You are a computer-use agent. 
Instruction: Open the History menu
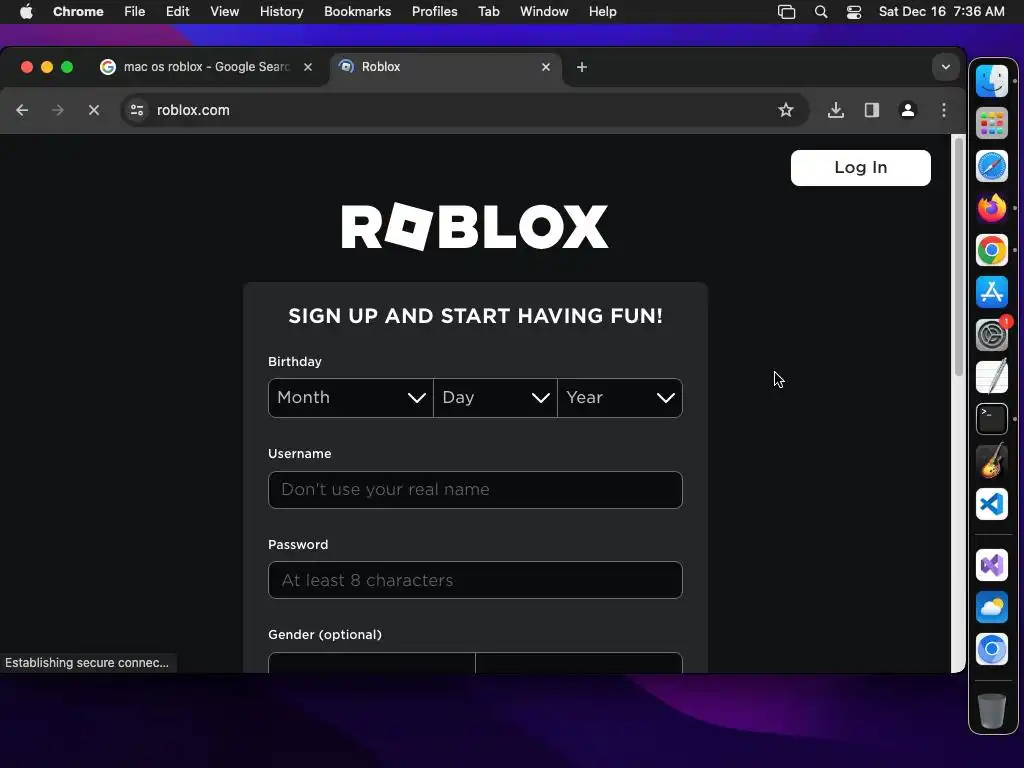coord(281,12)
